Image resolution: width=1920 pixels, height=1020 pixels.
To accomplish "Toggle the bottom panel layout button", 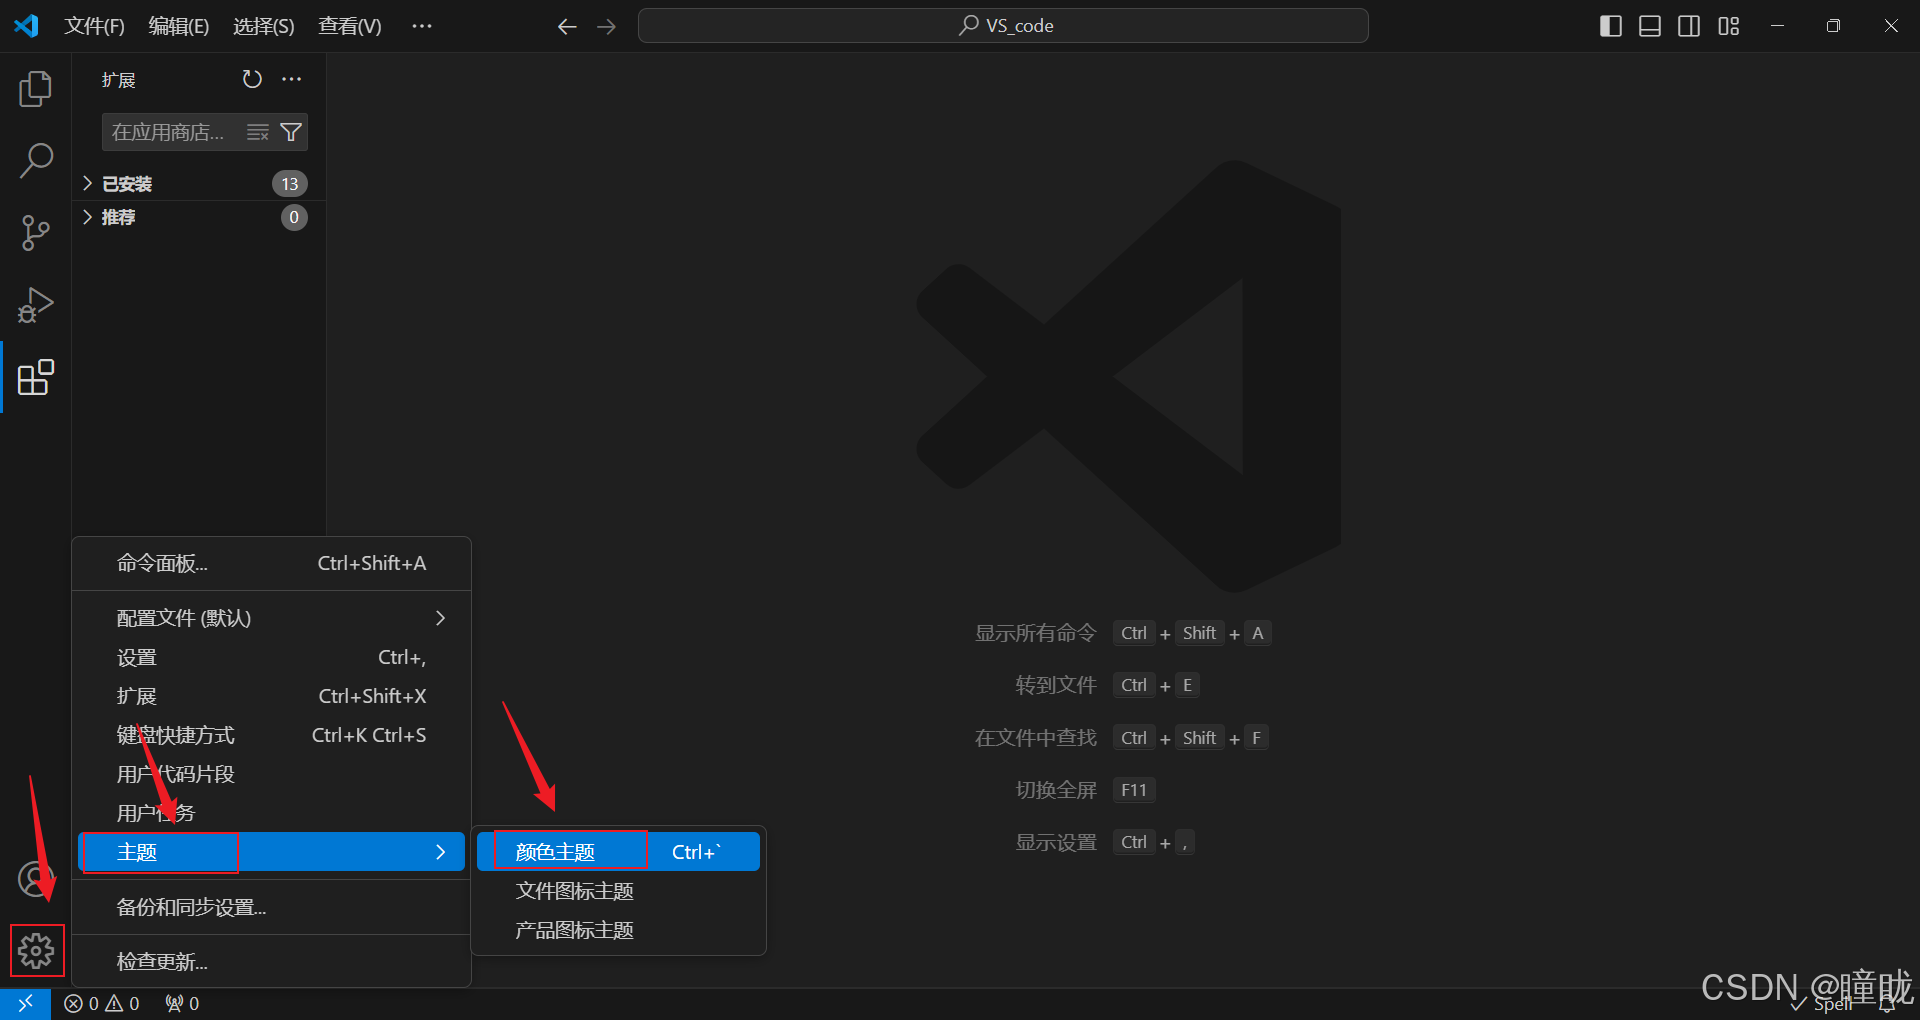I will click(1650, 26).
